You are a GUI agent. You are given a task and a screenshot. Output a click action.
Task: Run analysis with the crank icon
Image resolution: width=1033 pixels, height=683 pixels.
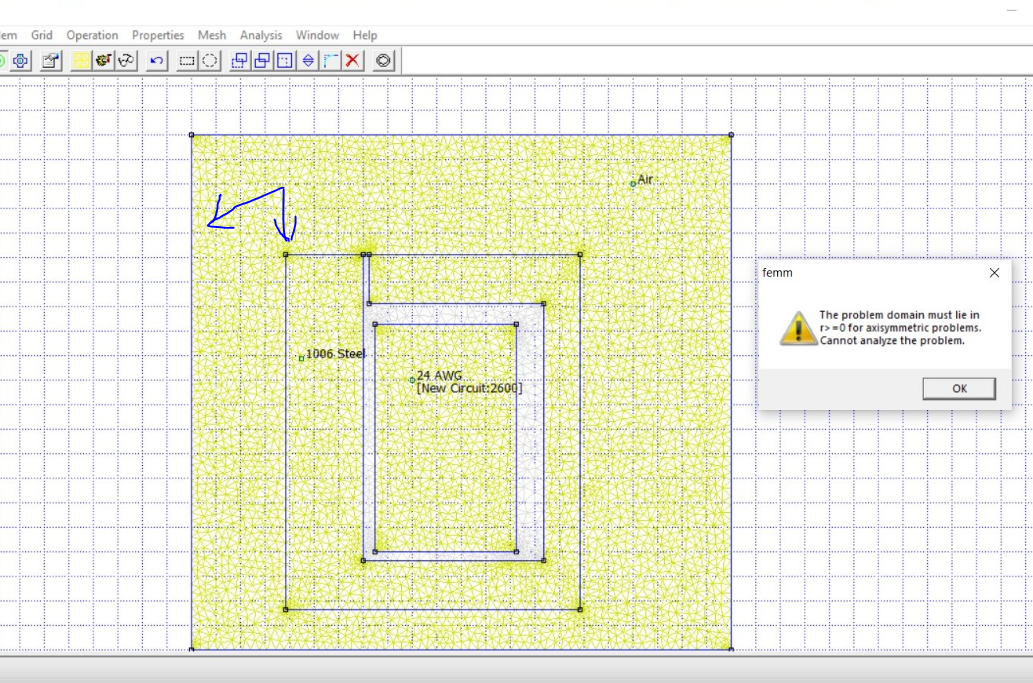(103, 61)
